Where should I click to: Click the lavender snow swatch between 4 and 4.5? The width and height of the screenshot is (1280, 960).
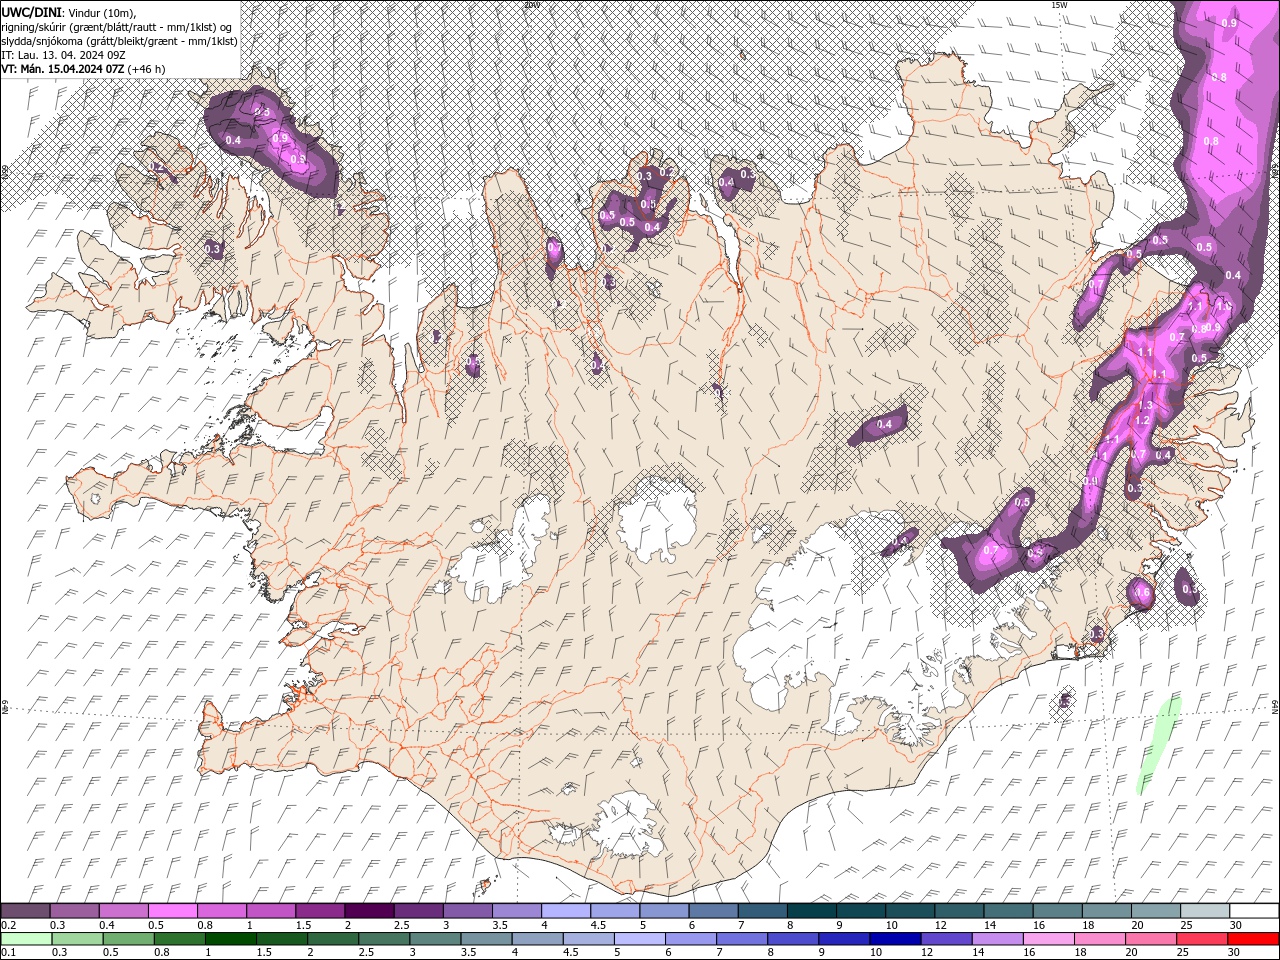coord(565,911)
